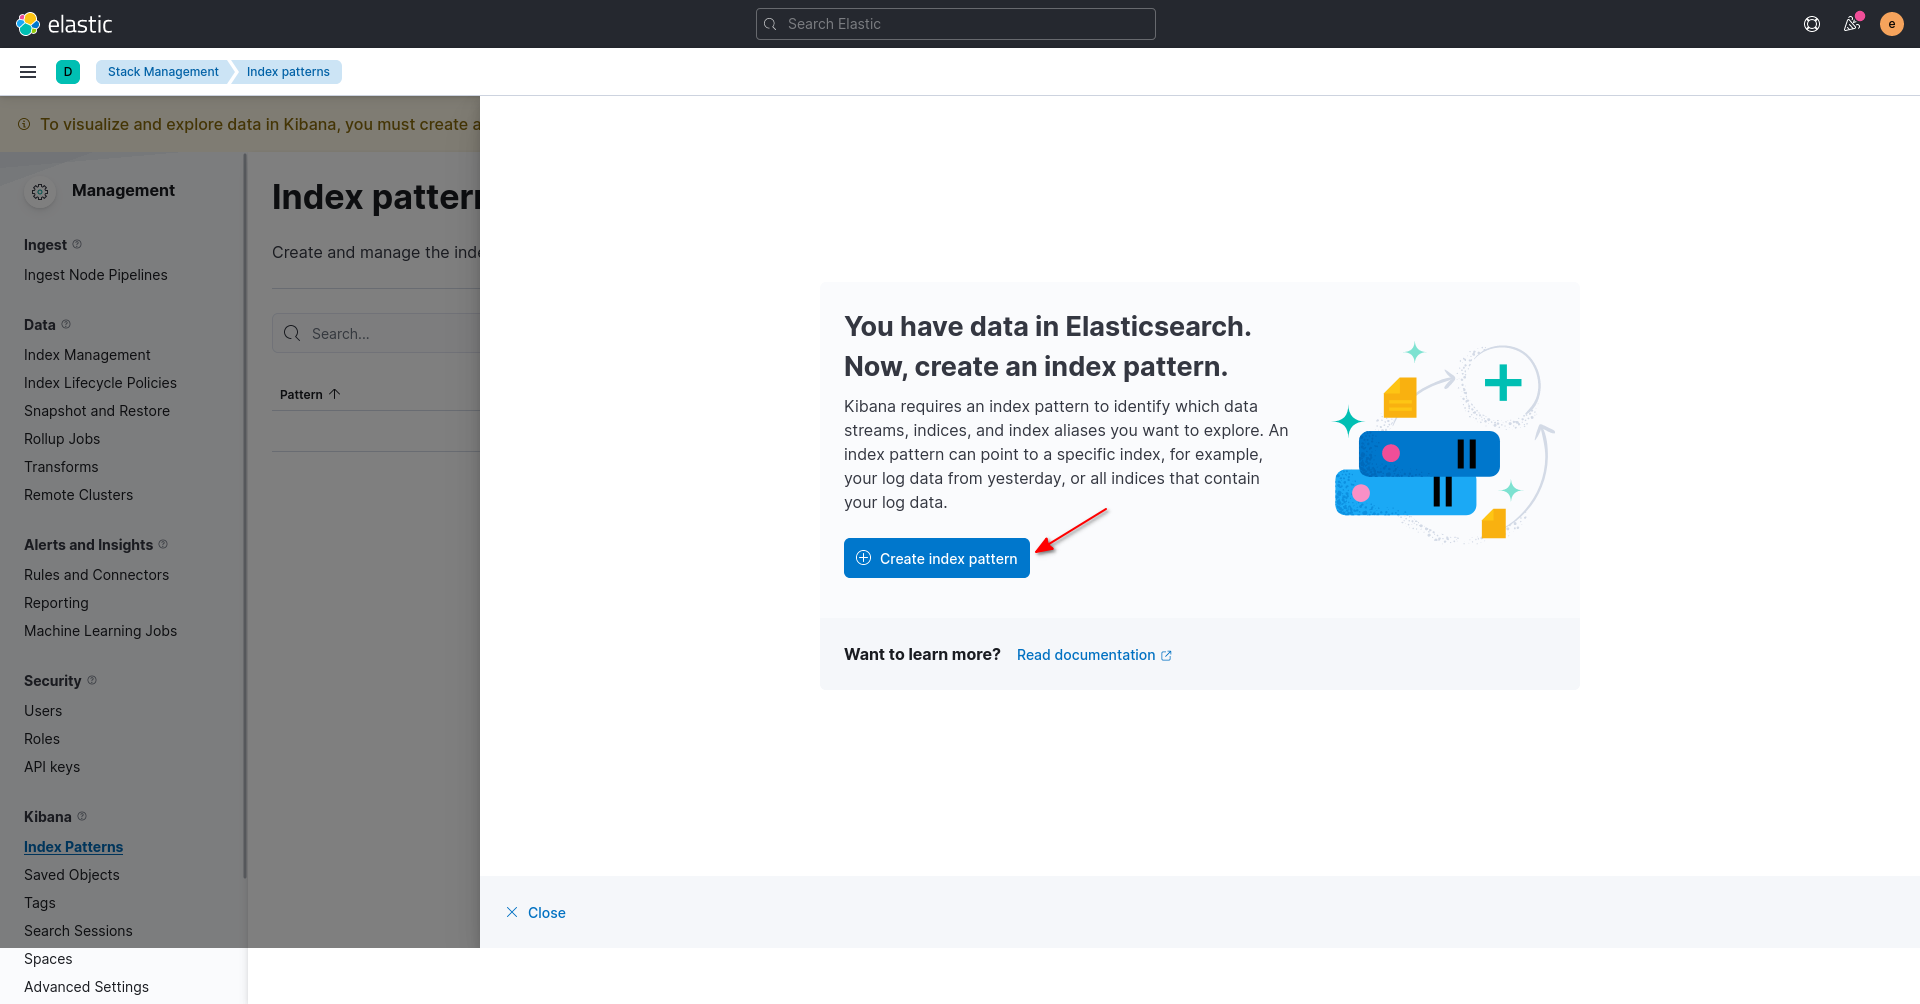Open Ingest Node Pipelines
The width and height of the screenshot is (1920, 1004).
point(96,275)
